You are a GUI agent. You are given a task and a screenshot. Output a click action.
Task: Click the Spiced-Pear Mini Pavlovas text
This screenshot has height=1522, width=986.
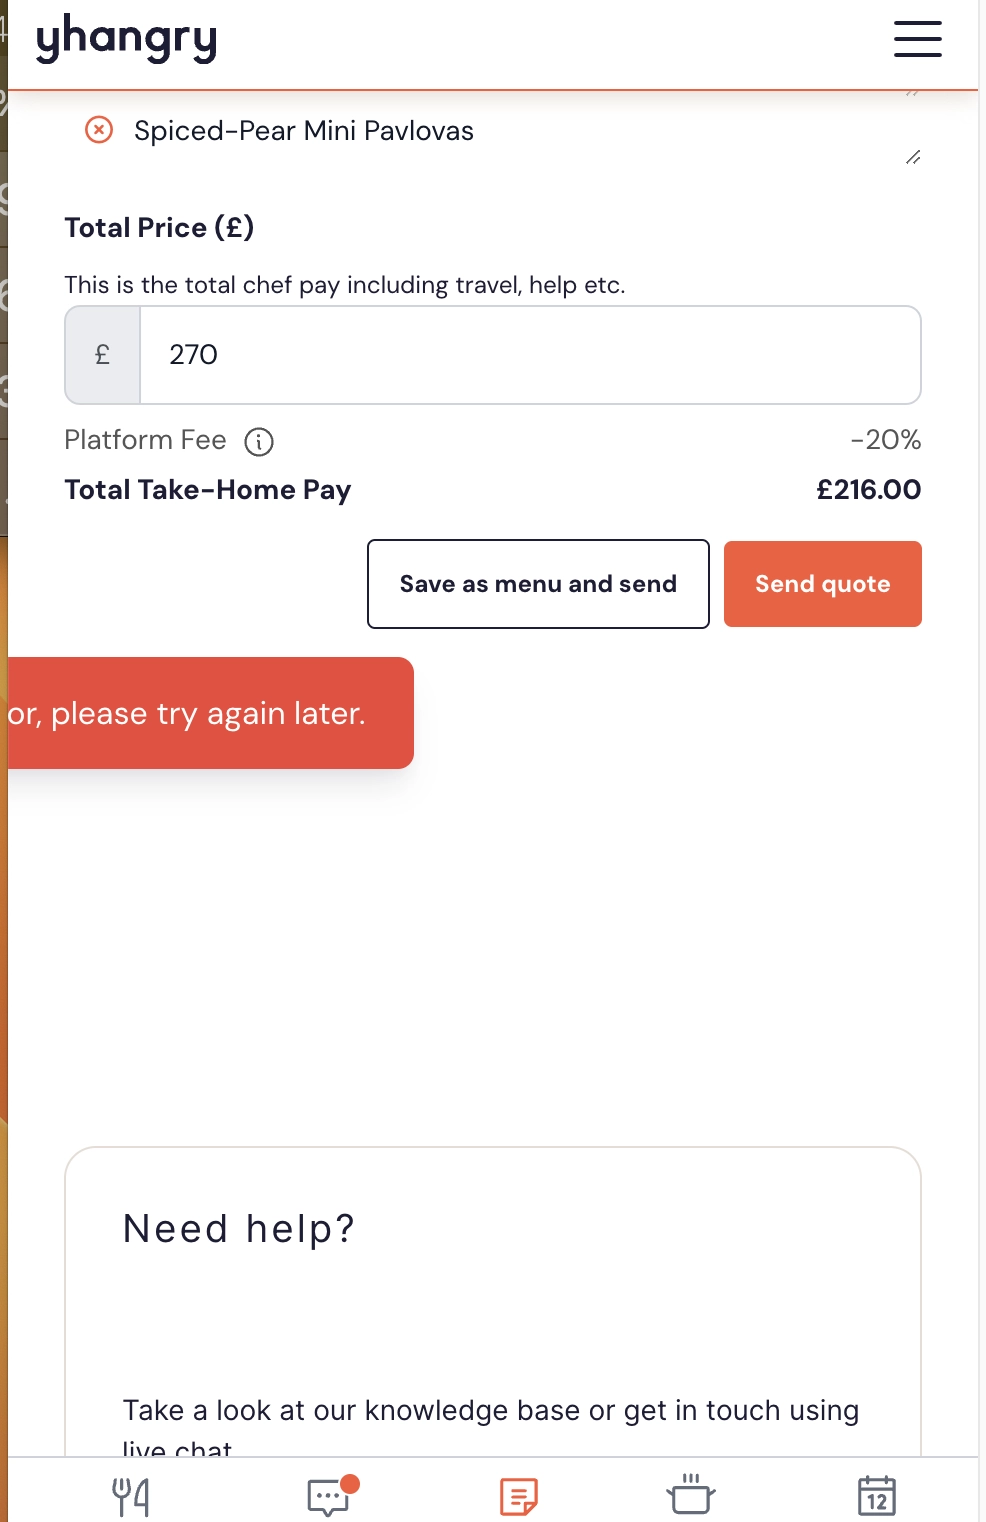(x=304, y=131)
